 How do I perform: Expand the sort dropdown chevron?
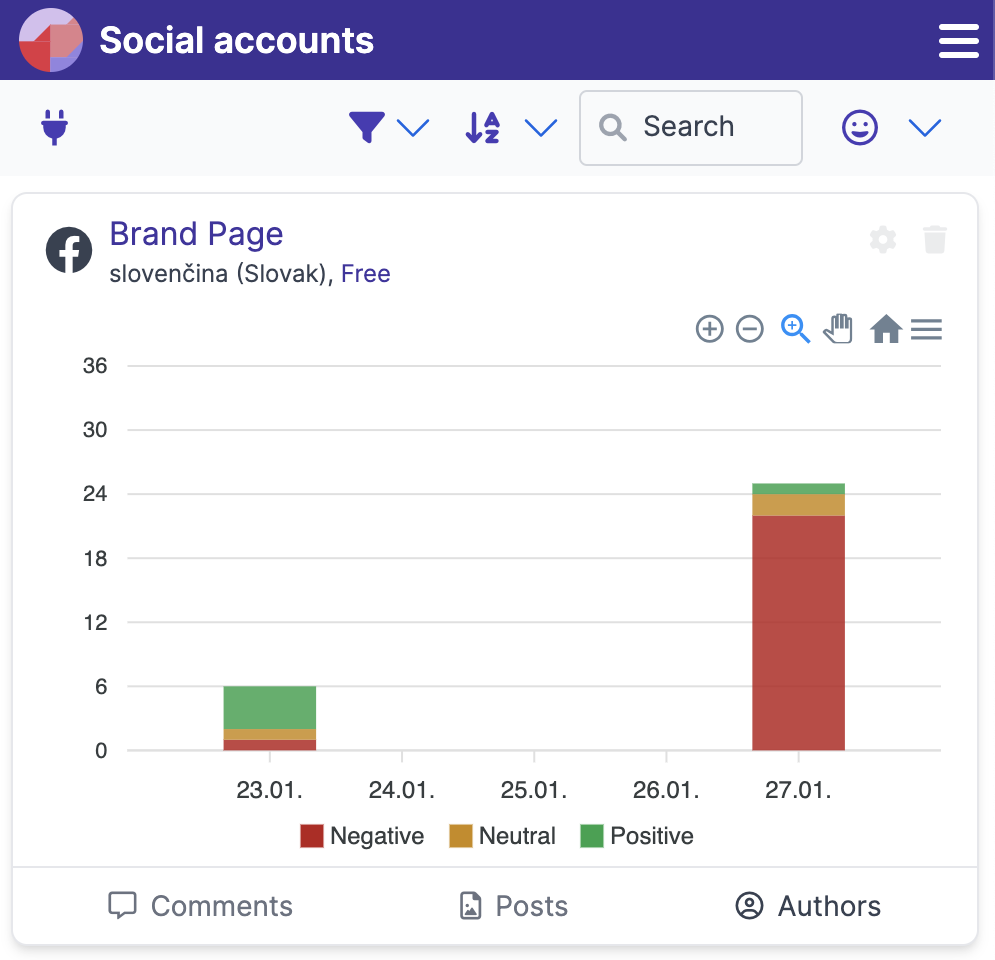tap(541, 128)
